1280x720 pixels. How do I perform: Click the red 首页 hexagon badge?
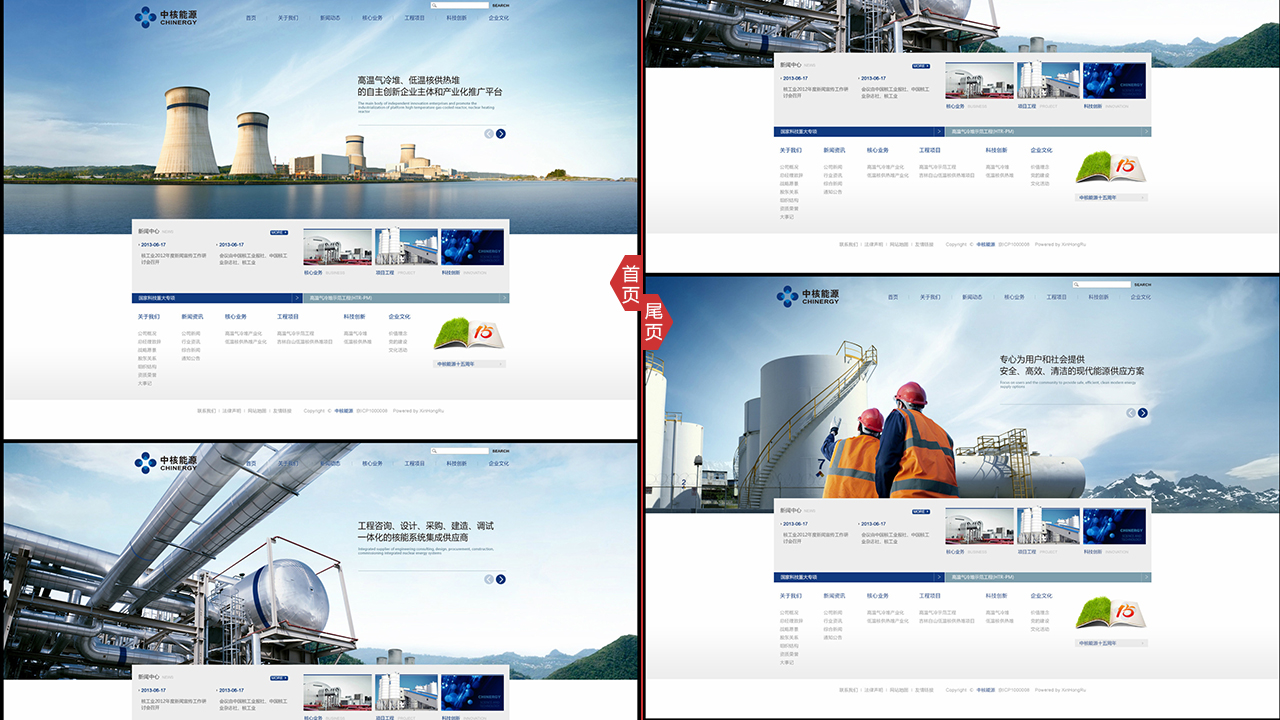630,283
